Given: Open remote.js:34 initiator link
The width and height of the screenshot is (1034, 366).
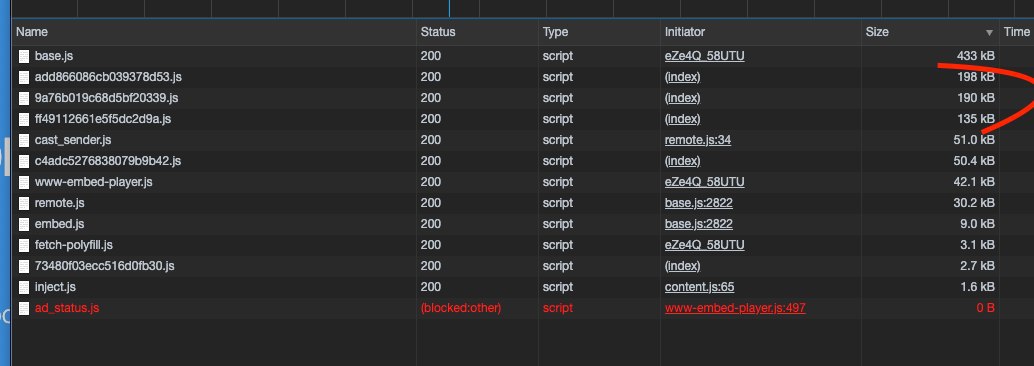Looking at the screenshot, I should [698, 140].
